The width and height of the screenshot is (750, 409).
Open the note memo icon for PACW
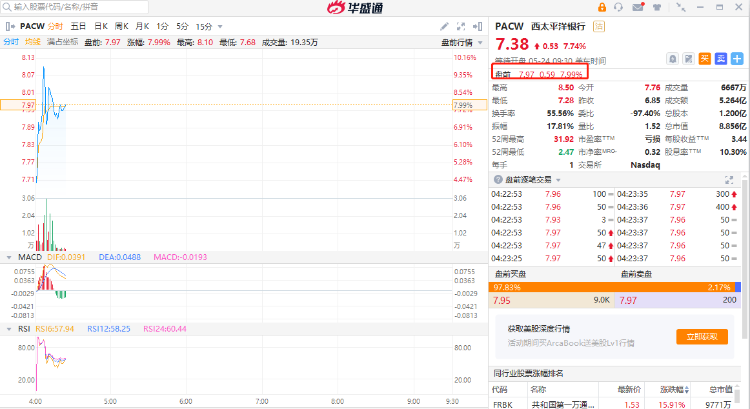[688, 59]
